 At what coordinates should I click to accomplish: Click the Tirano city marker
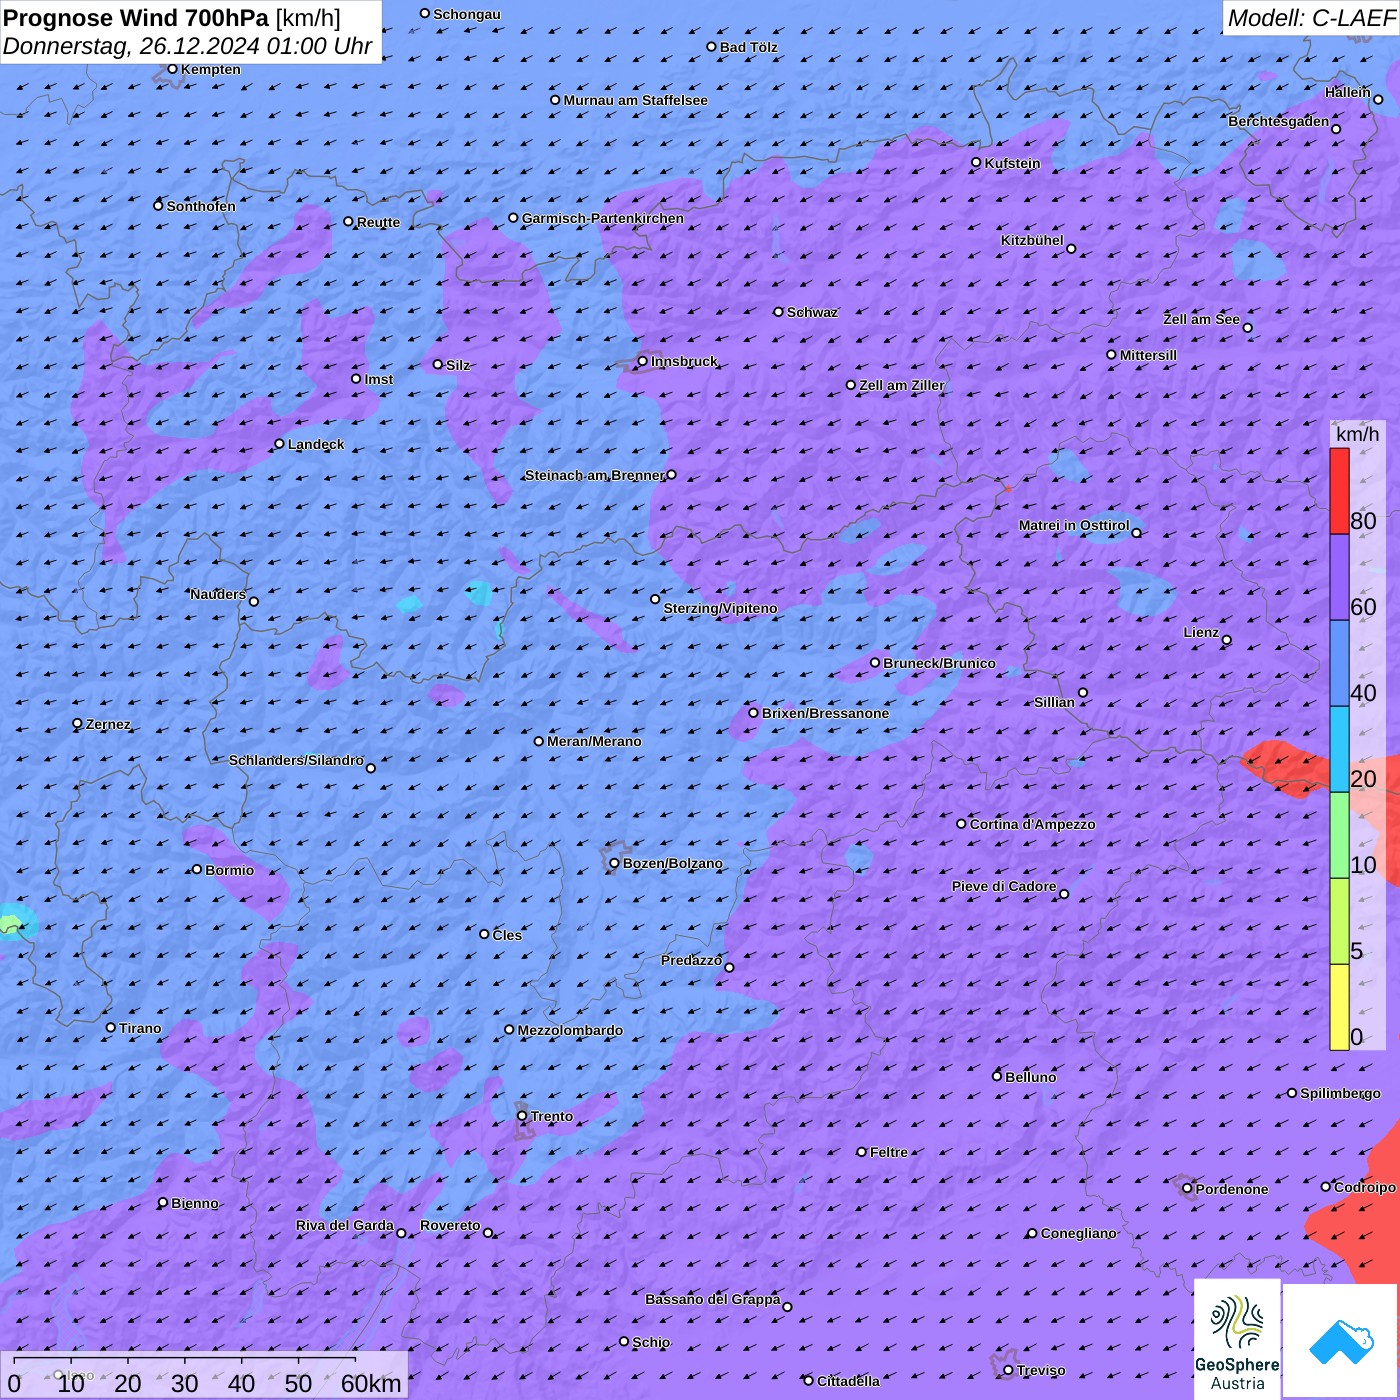(111, 1028)
